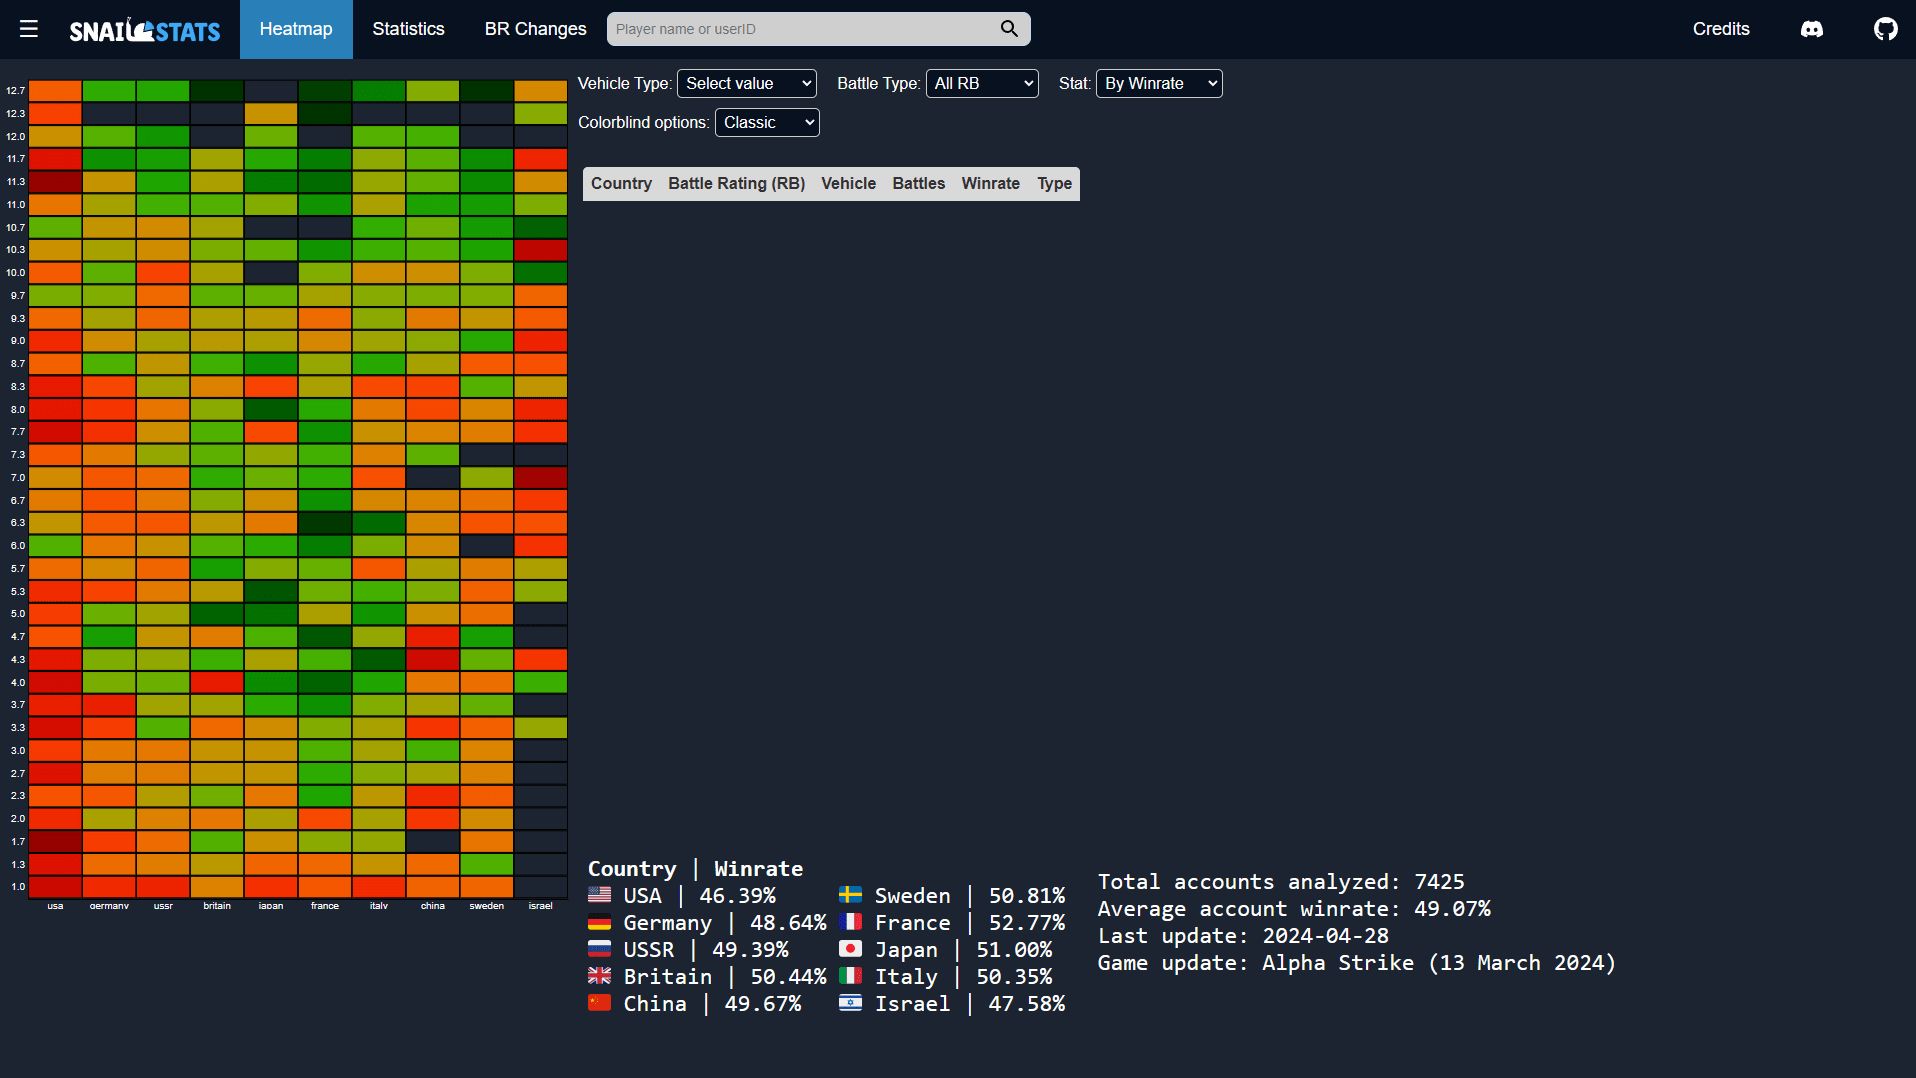This screenshot has height=1078, width=1916.
Task: Open the Credits link
Action: (x=1720, y=29)
